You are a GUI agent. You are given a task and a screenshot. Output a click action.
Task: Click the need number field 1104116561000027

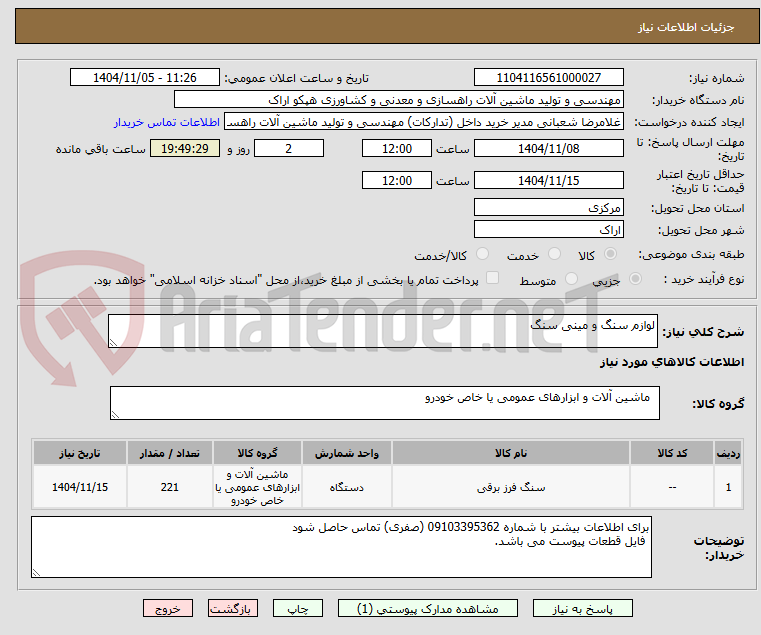548,78
